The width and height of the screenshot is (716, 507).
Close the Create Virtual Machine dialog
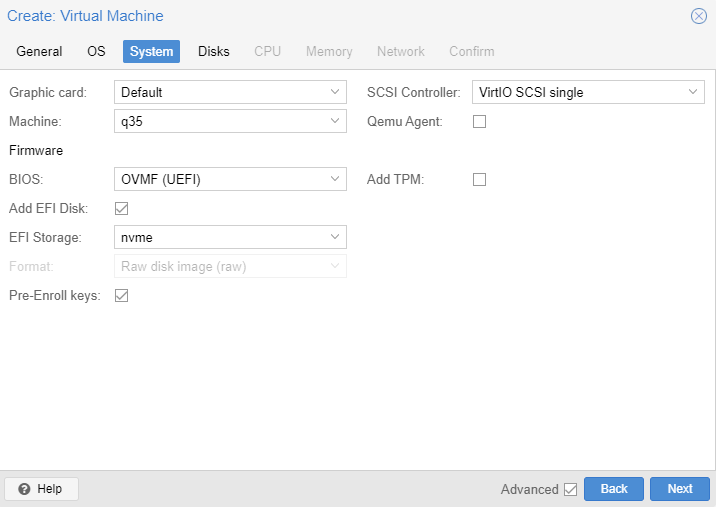699,16
